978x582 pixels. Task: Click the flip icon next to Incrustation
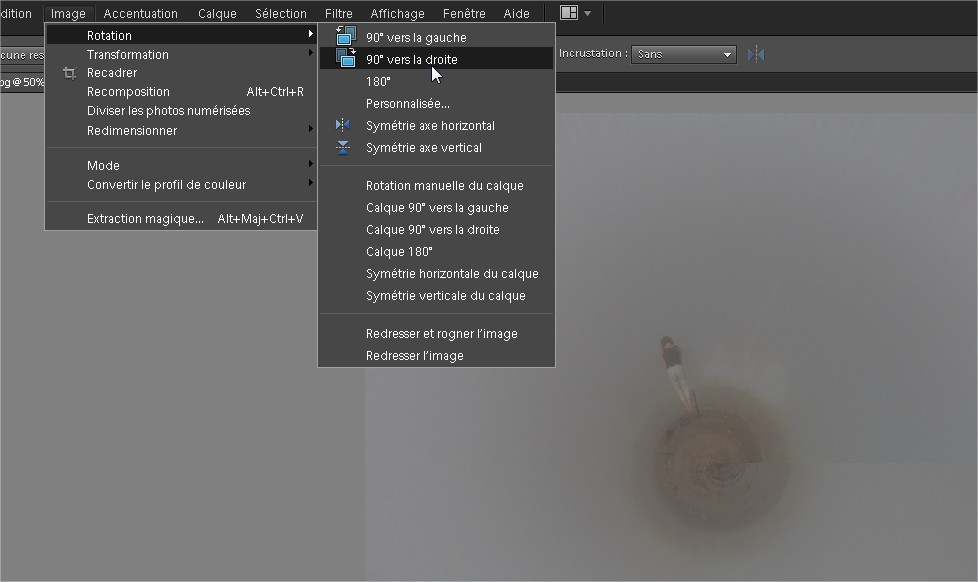(756, 54)
